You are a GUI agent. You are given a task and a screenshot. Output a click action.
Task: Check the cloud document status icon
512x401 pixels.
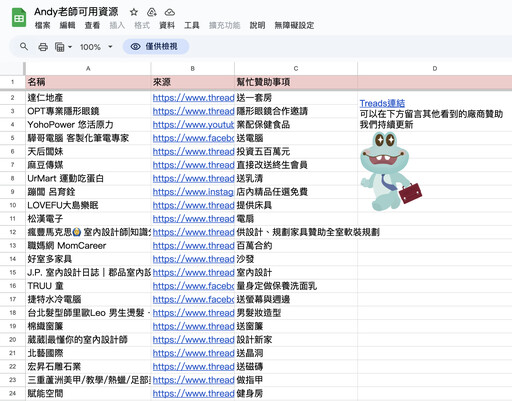point(170,12)
